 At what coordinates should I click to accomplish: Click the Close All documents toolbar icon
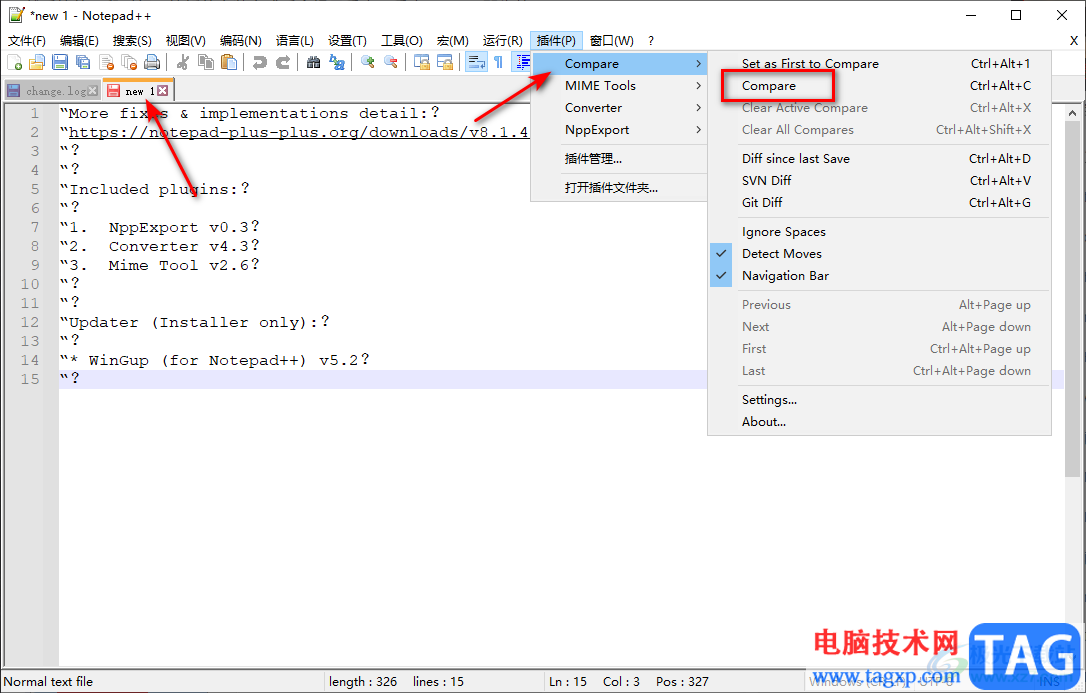point(129,63)
